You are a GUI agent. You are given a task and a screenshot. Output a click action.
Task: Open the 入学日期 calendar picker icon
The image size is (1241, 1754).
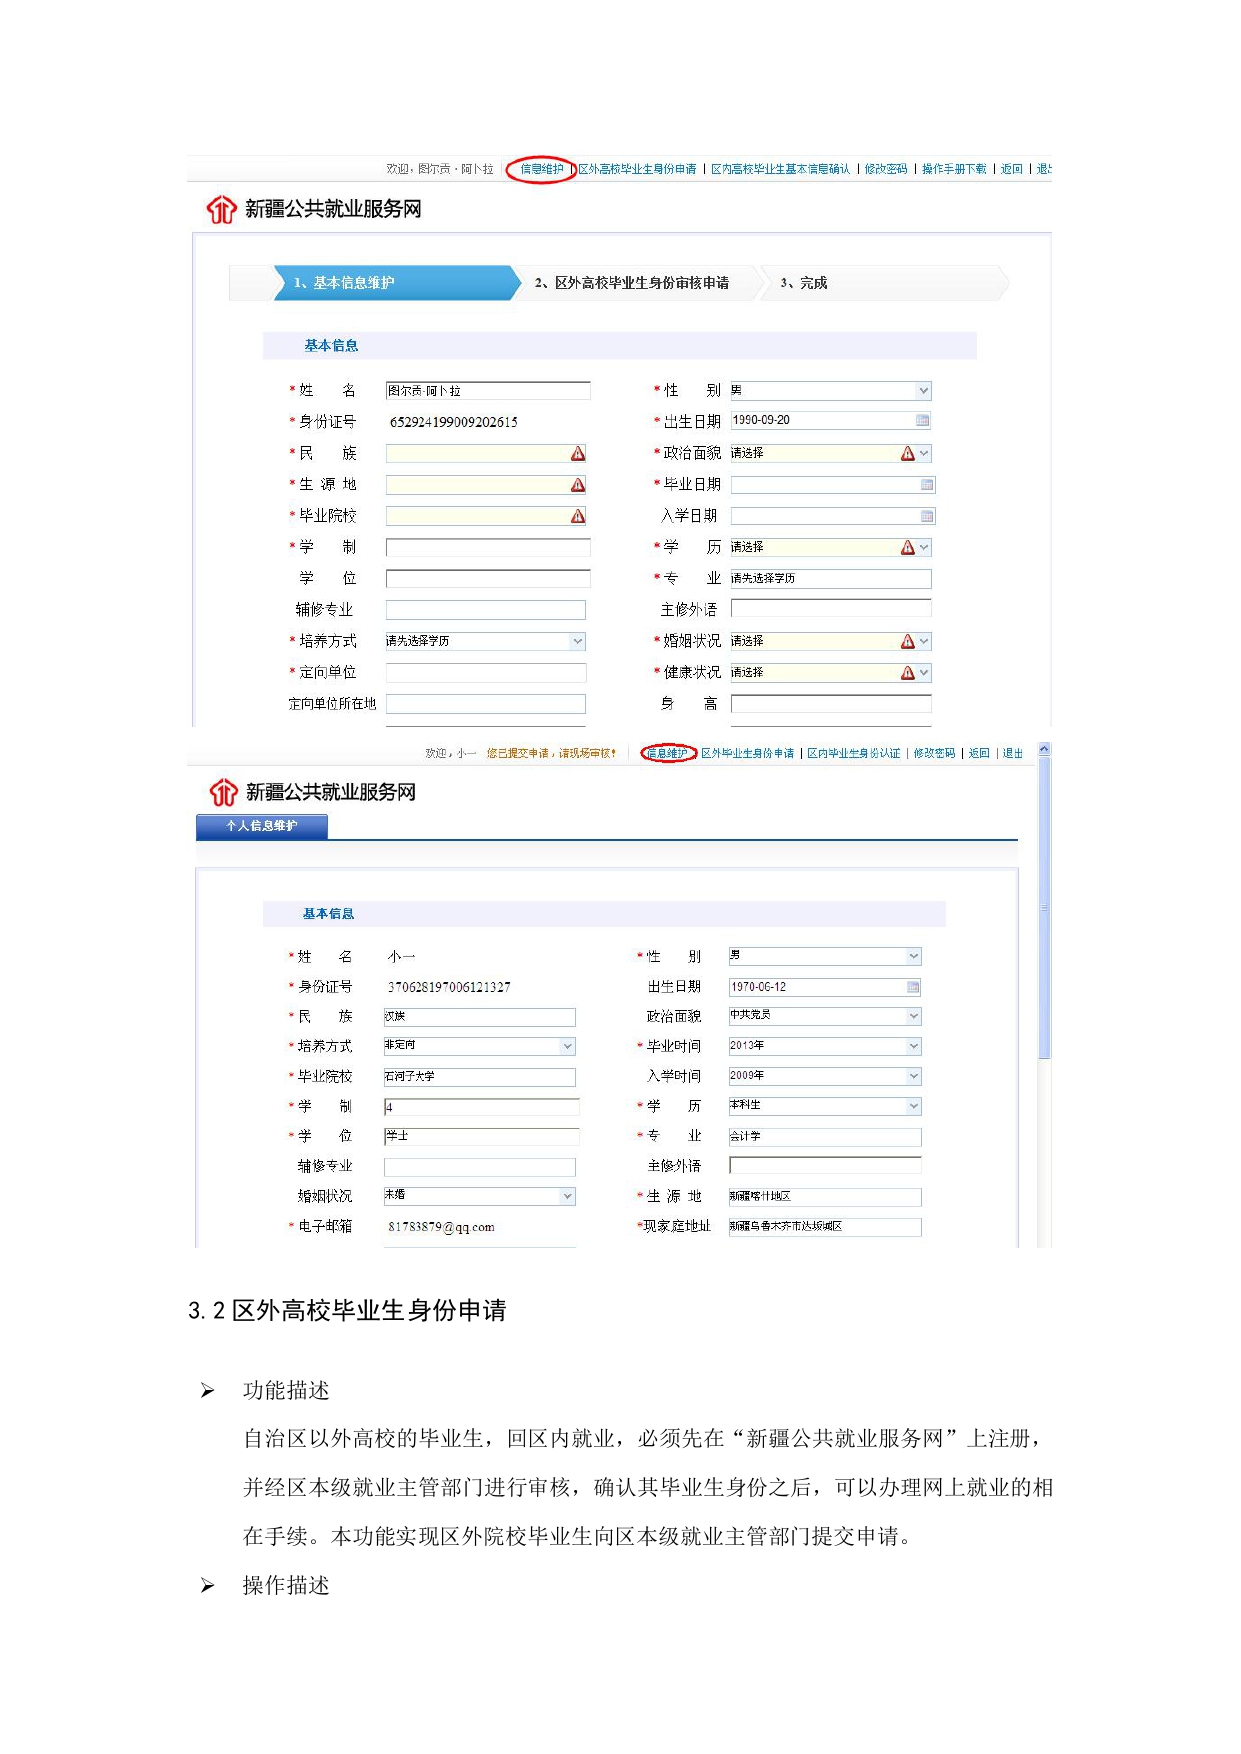pyautogui.click(x=927, y=516)
